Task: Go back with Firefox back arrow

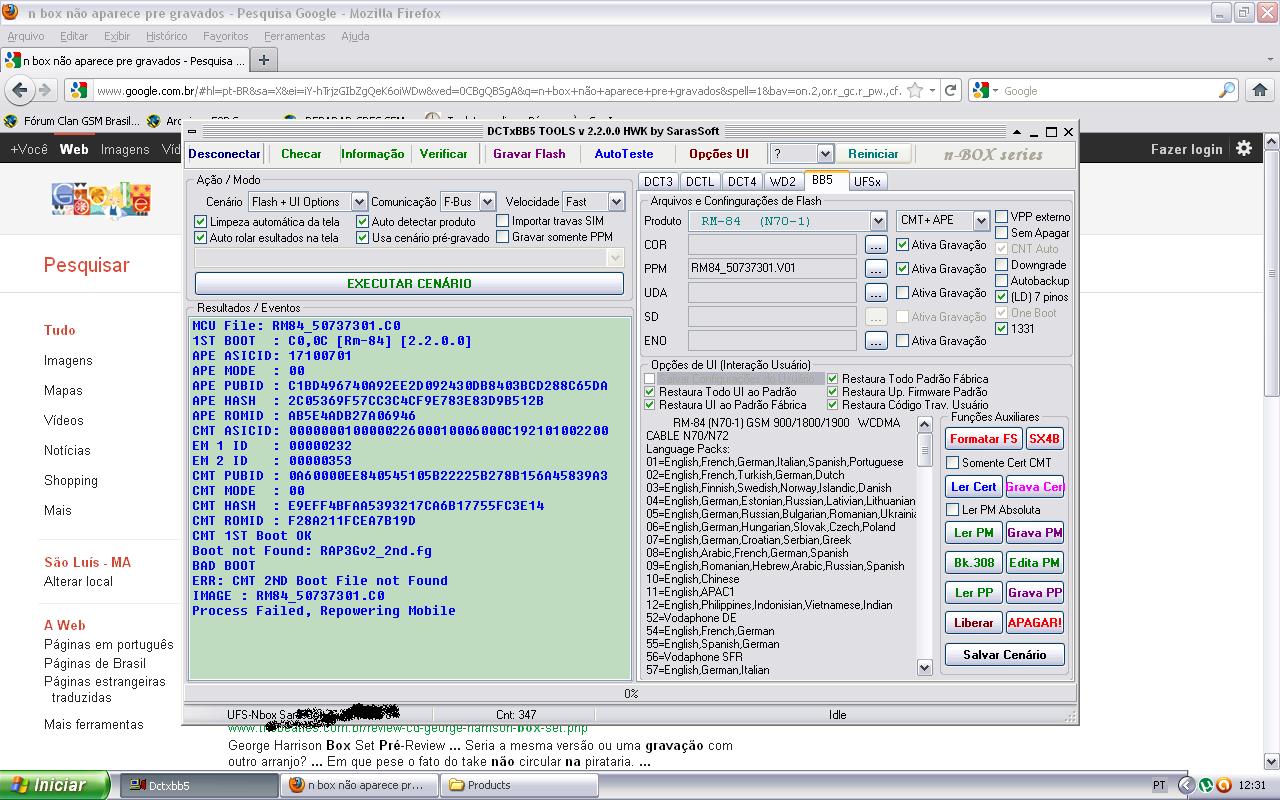Action: [x=19, y=90]
